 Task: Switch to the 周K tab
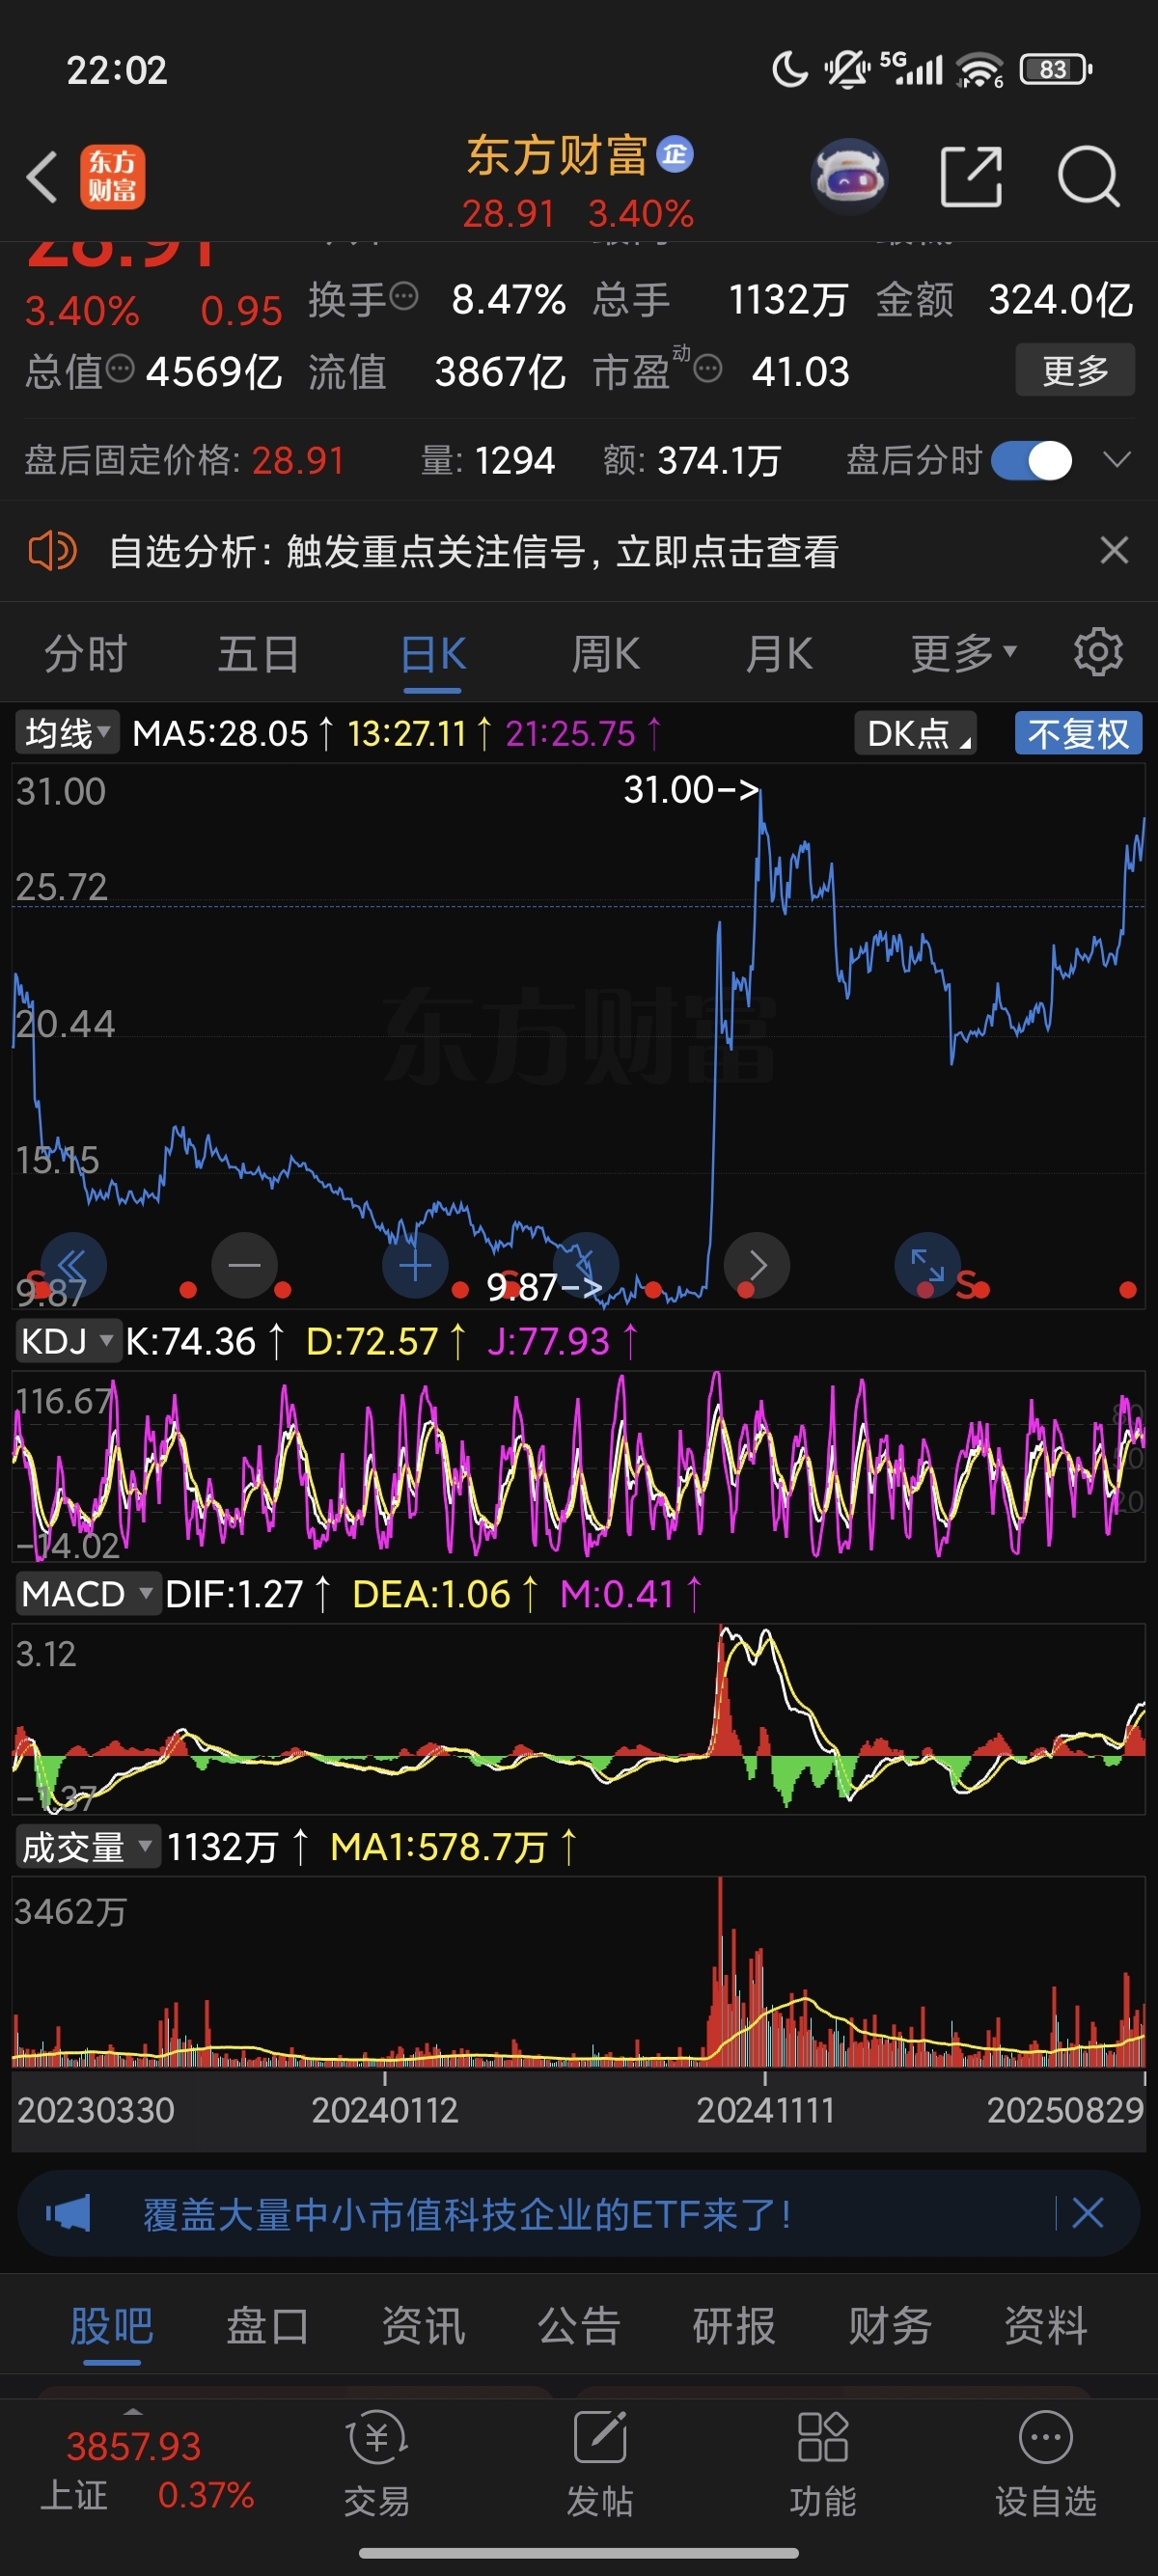click(605, 654)
